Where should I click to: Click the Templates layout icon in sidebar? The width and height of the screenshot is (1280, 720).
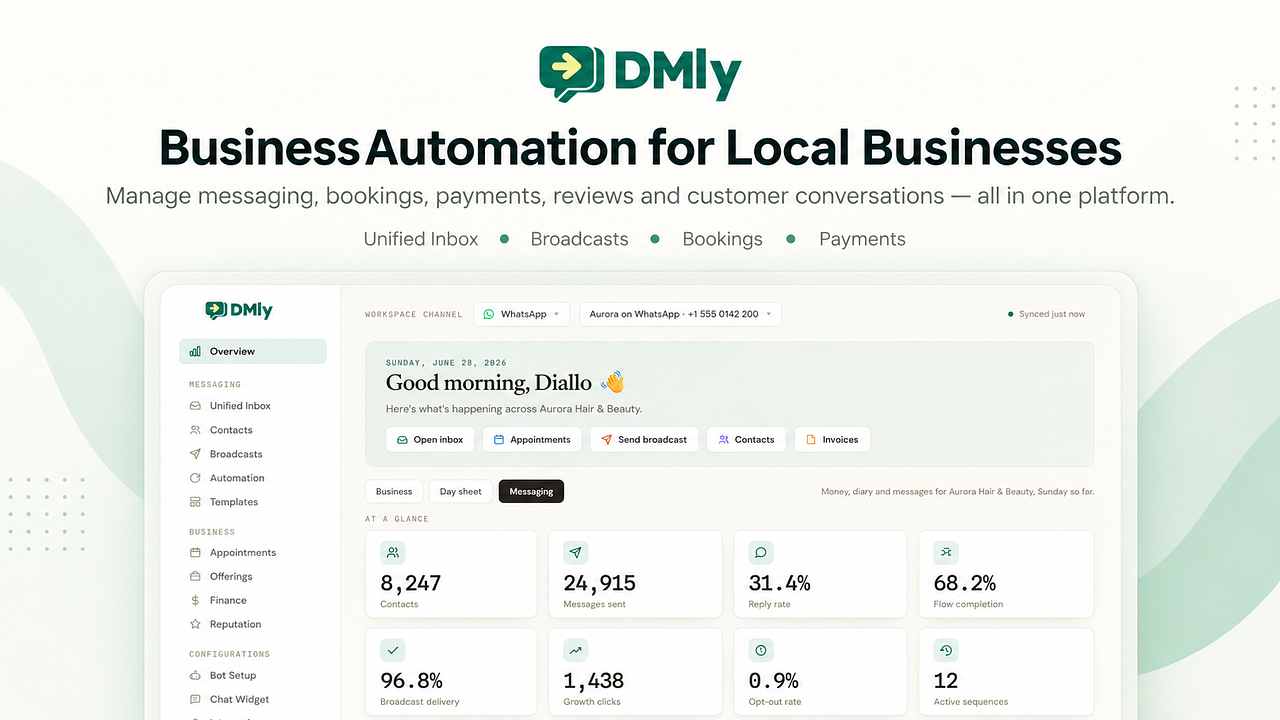coord(195,502)
